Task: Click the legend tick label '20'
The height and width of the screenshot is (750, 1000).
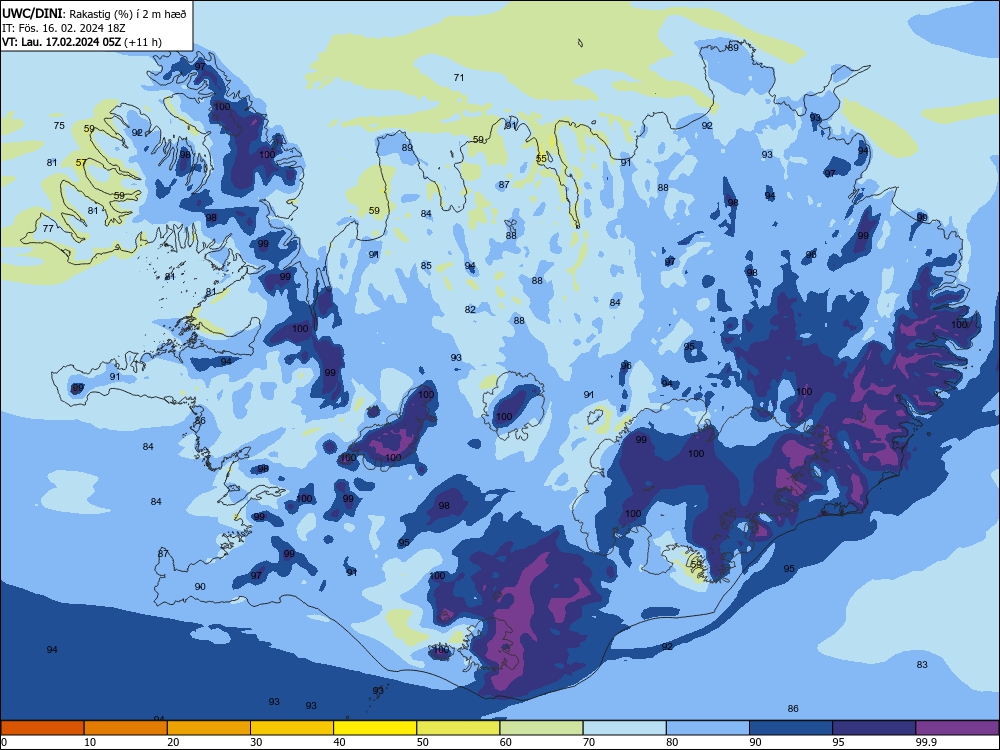Action: tap(173, 742)
